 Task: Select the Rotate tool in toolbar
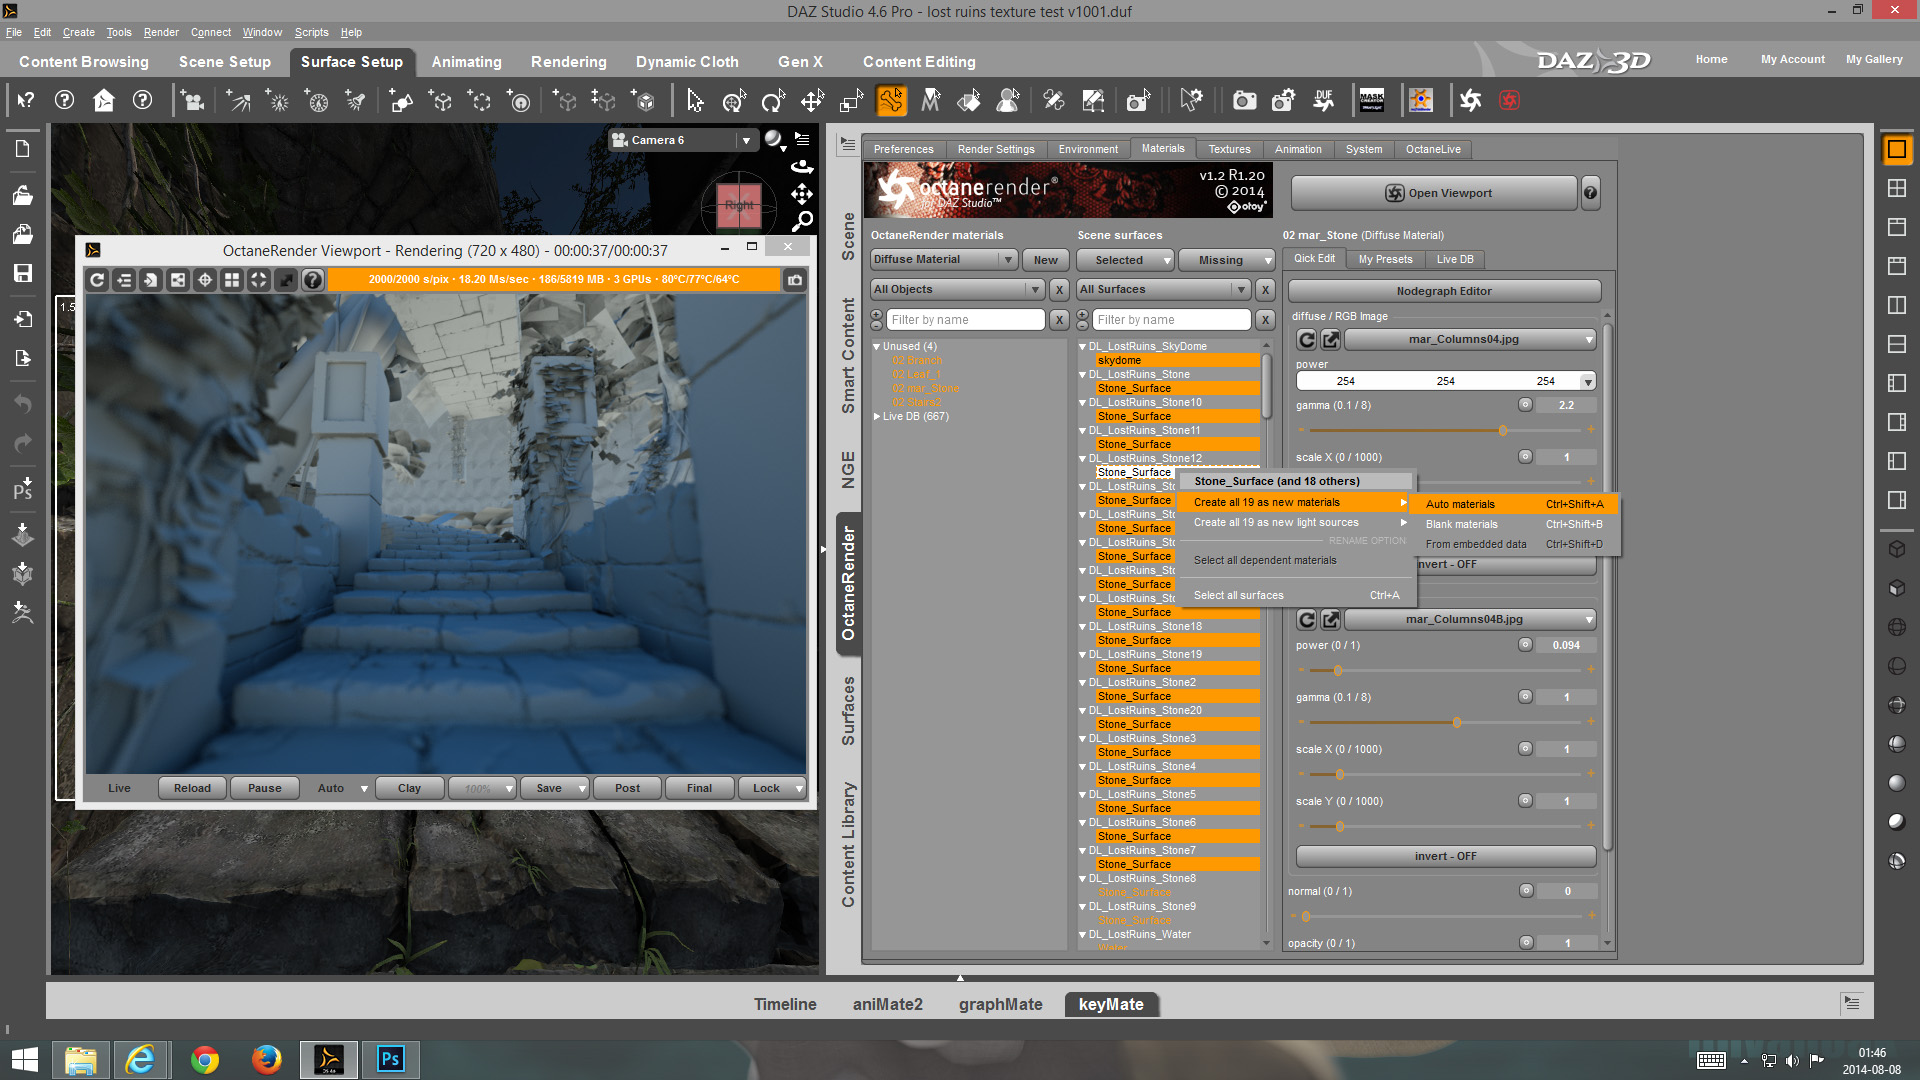click(772, 101)
